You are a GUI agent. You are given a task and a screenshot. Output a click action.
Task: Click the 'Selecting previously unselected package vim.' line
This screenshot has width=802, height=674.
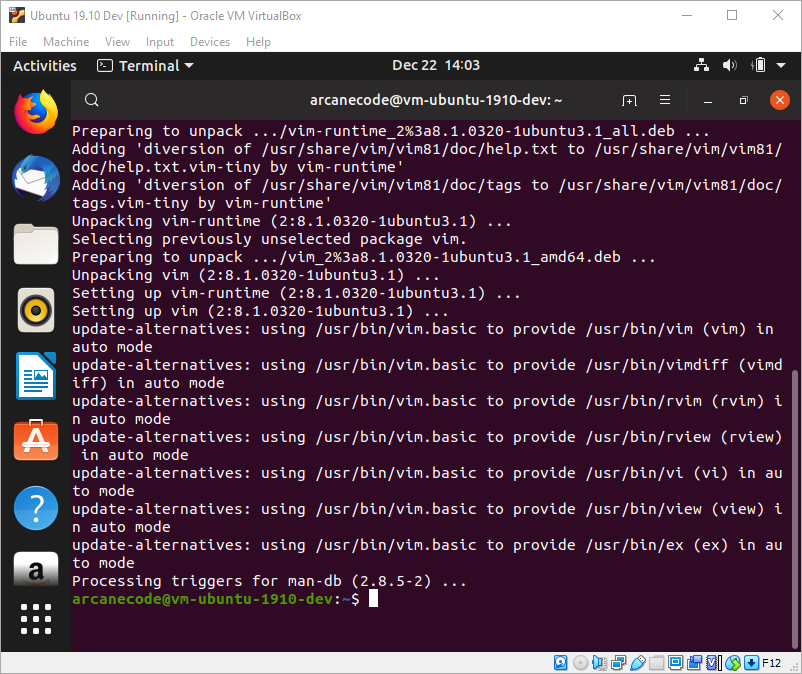[269, 239]
